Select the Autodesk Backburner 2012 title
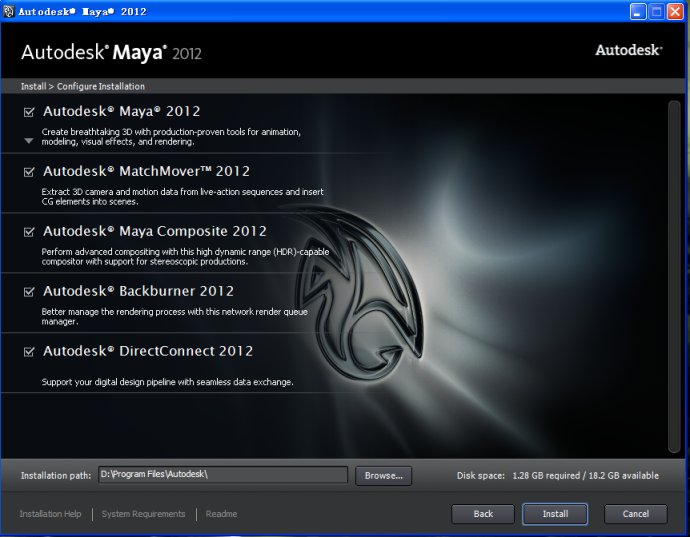This screenshot has width=690, height=537. click(139, 291)
